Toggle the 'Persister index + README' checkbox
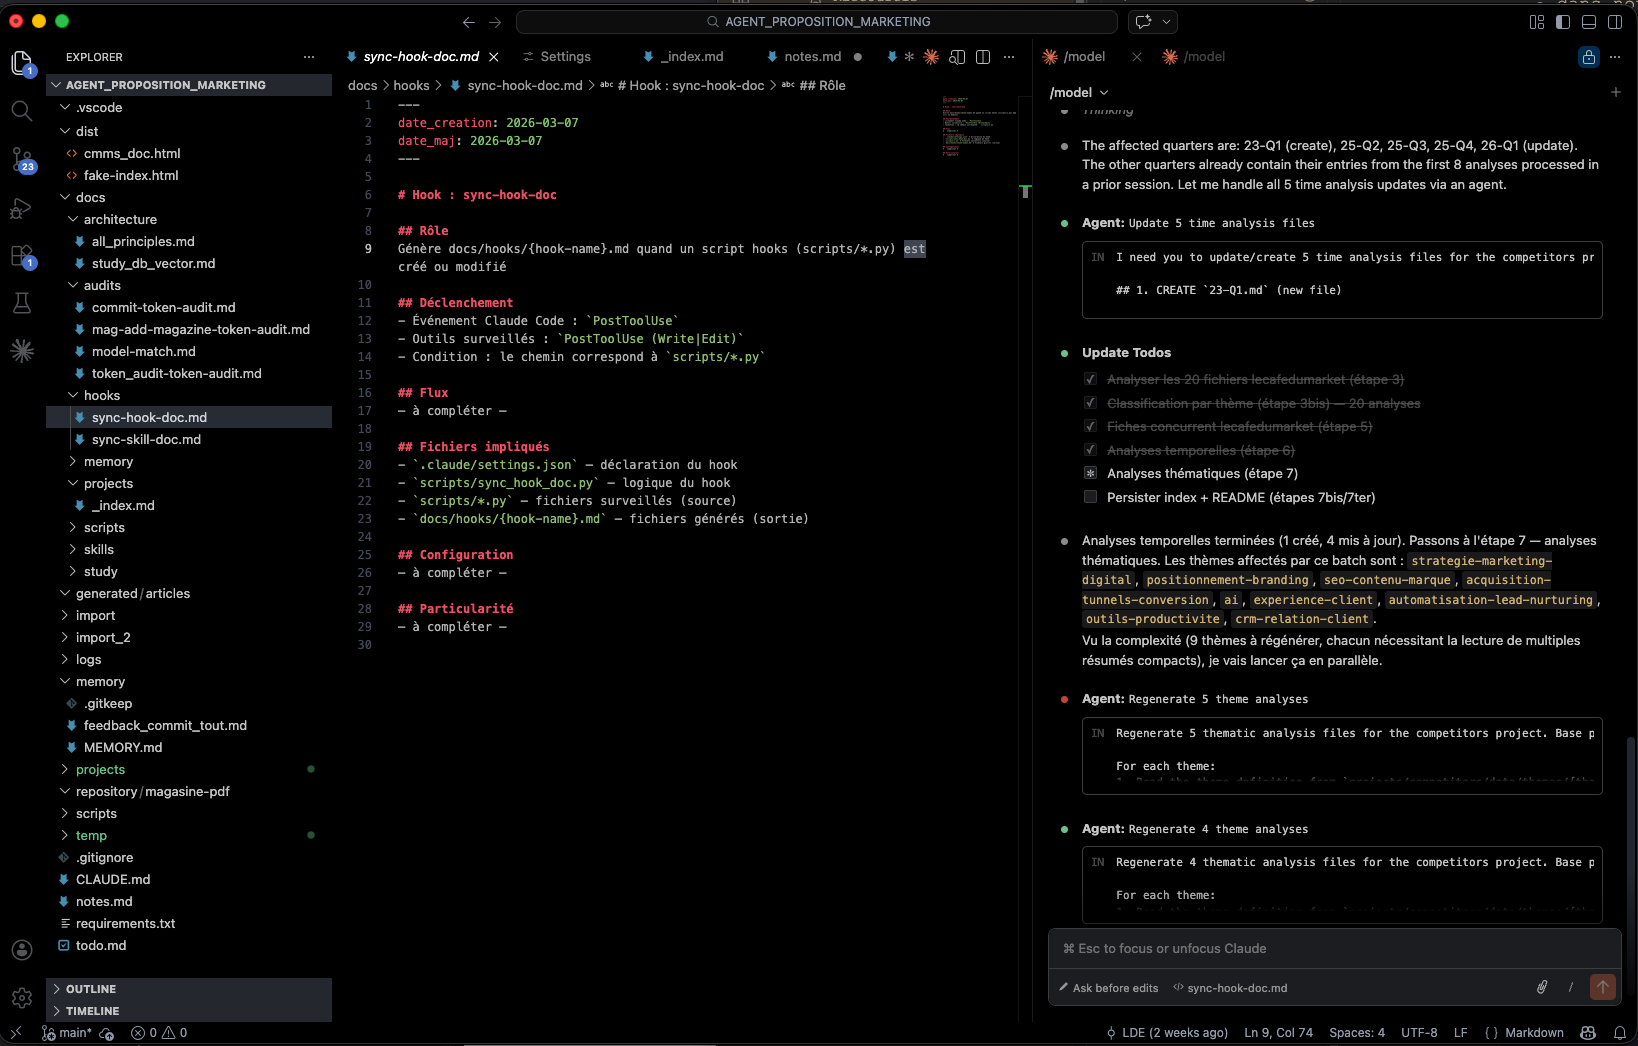The image size is (1638, 1046). point(1090,497)
